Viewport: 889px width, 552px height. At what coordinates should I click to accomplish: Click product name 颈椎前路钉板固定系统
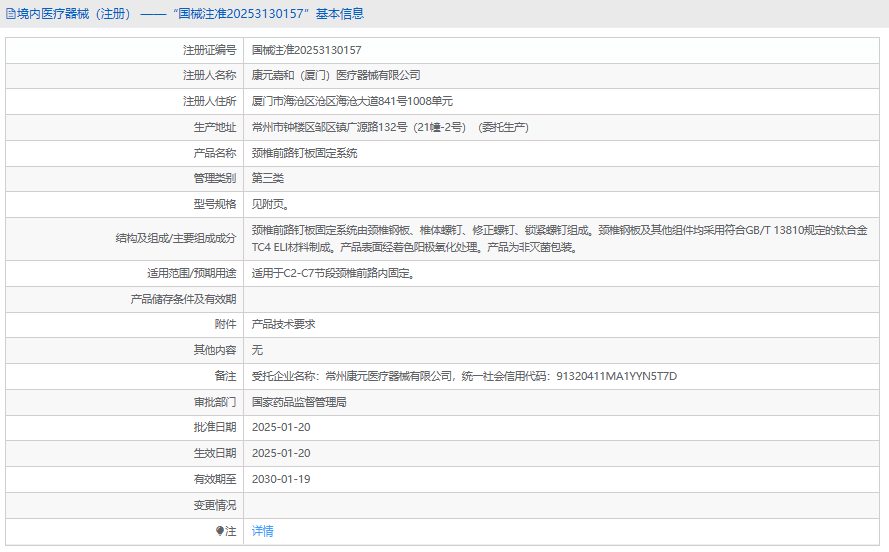click(304, 153)
